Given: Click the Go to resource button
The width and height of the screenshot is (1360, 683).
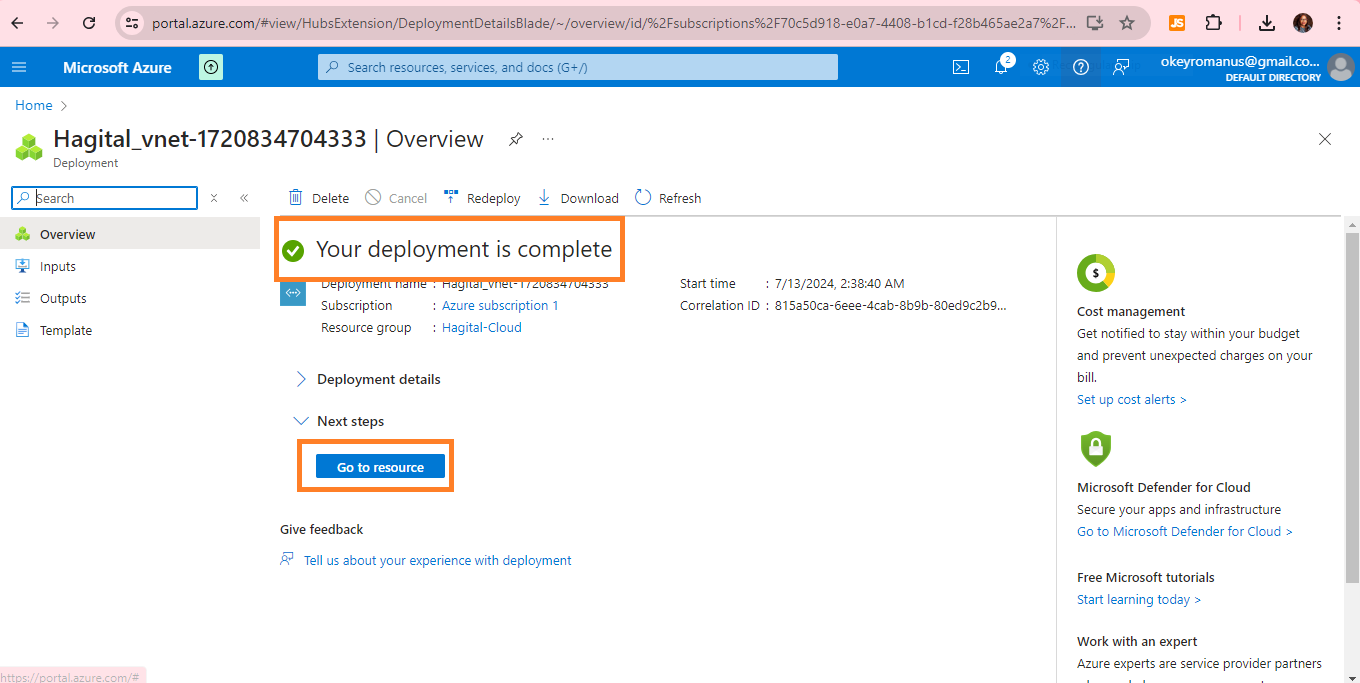Looking at the screenshot, I should [380, 467].
